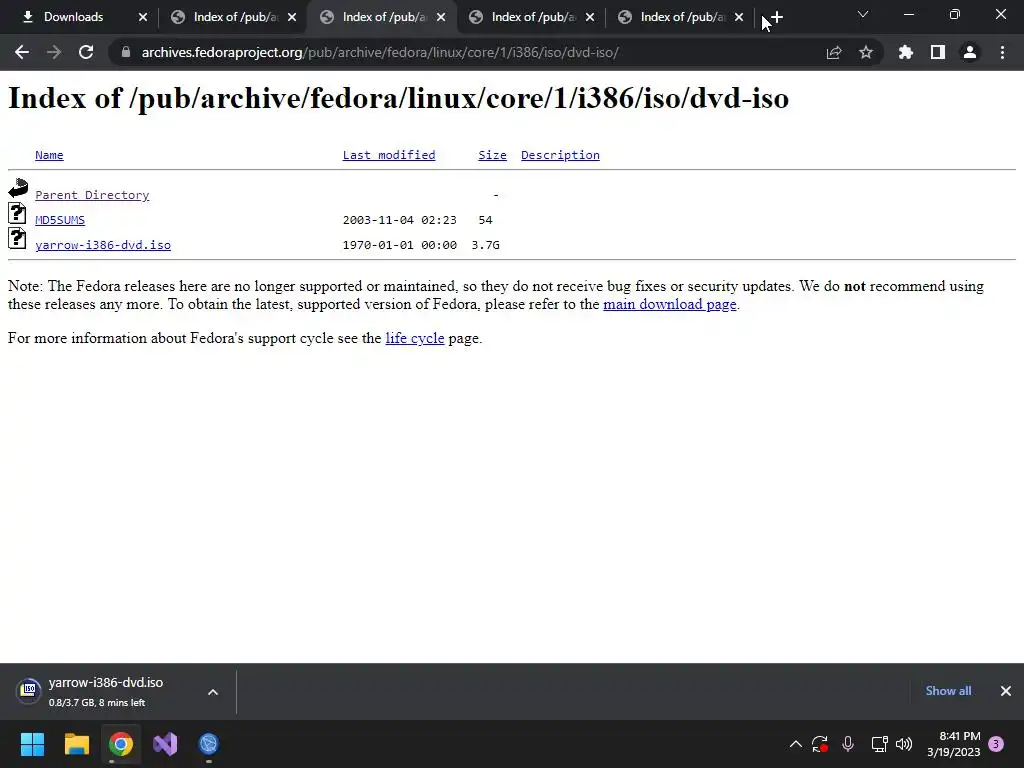Share this page via share icon

834,52
